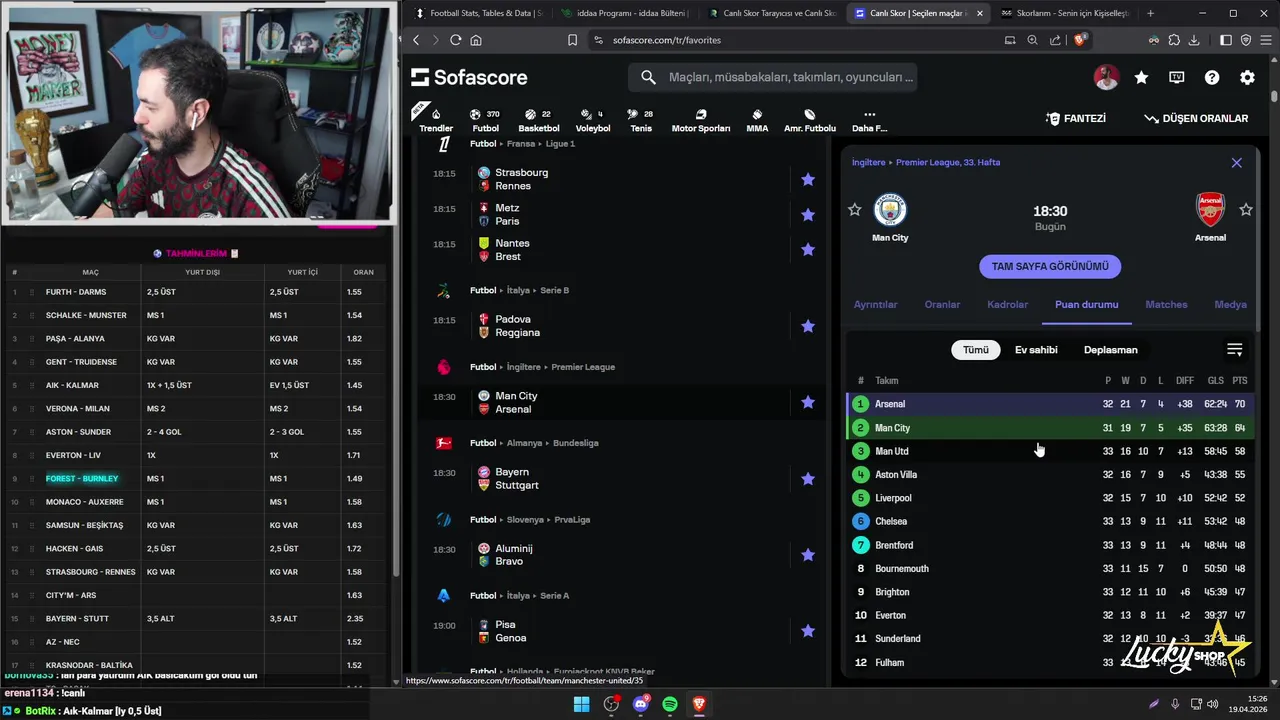Select the Puan durumu tab
This screenshot has height=720, width=1280.
coord(1086,304)
